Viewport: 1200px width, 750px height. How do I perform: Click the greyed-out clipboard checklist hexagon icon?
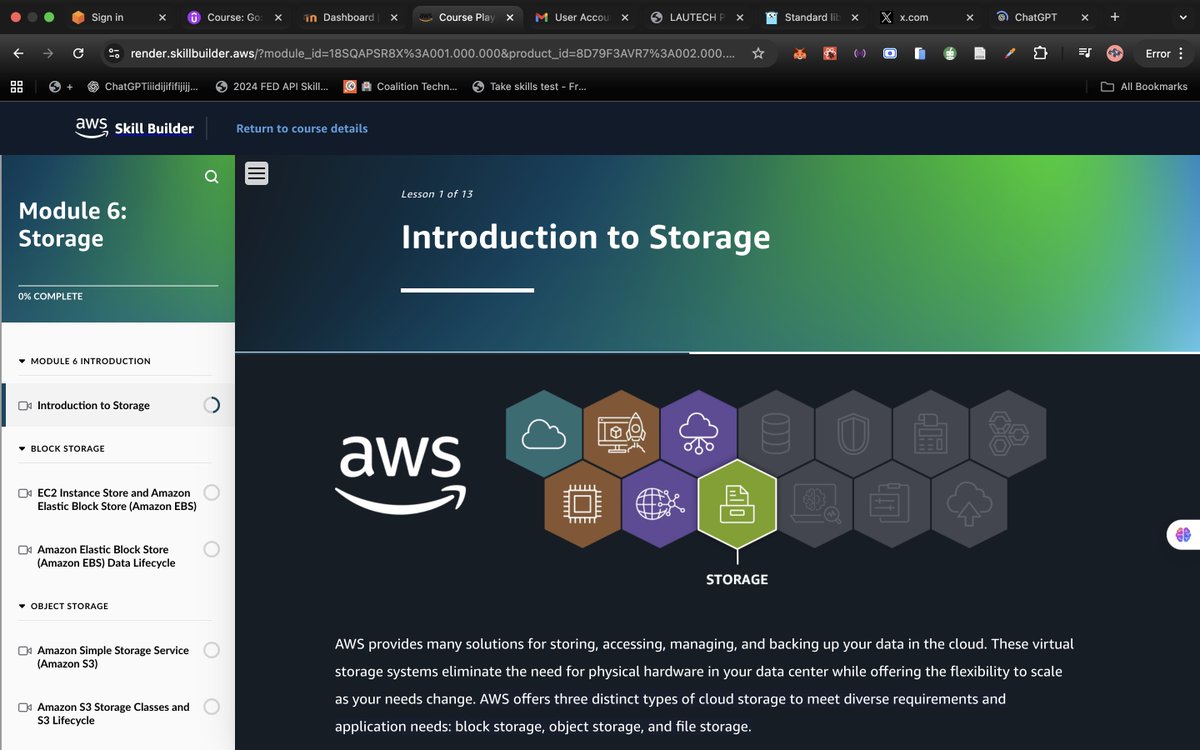point(892,503)
